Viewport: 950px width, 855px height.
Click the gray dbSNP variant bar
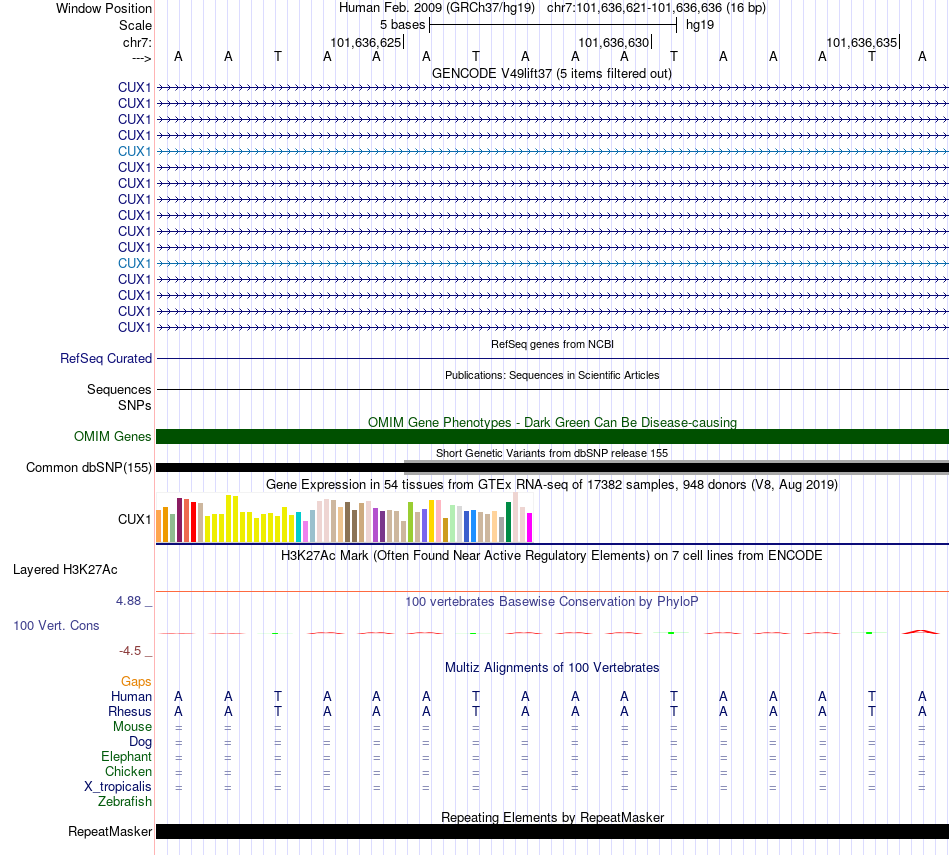[x=676, y=467]
